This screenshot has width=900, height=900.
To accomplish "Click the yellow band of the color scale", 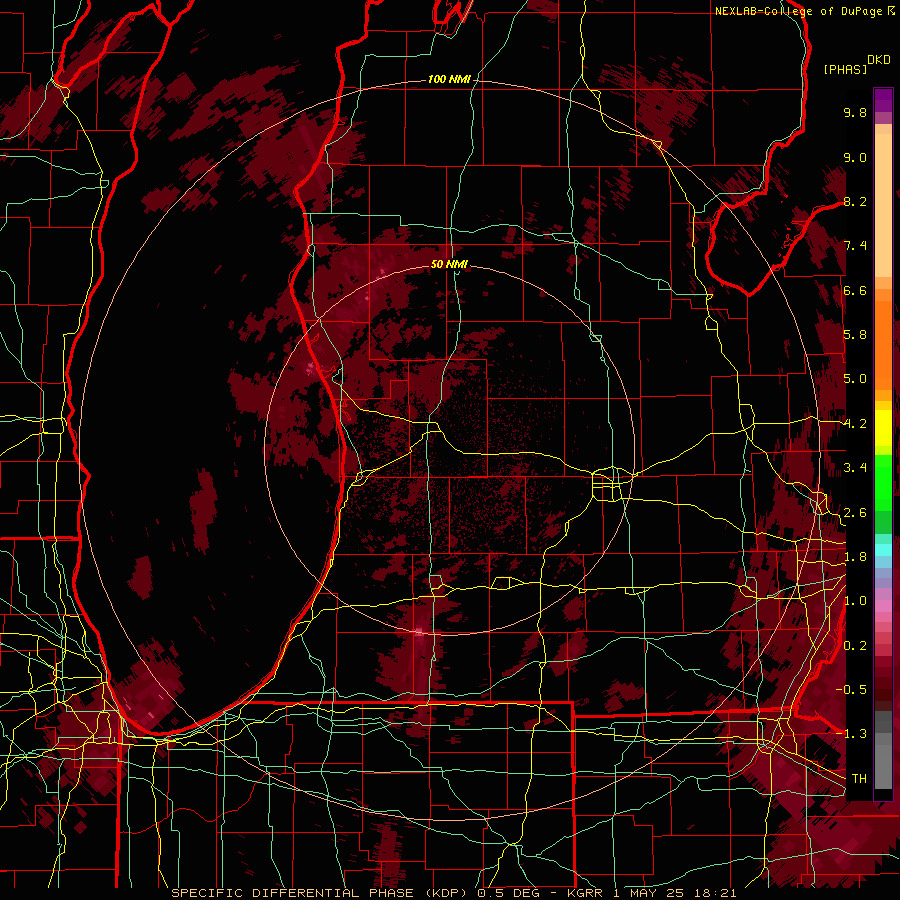I will tap(883, 428).
